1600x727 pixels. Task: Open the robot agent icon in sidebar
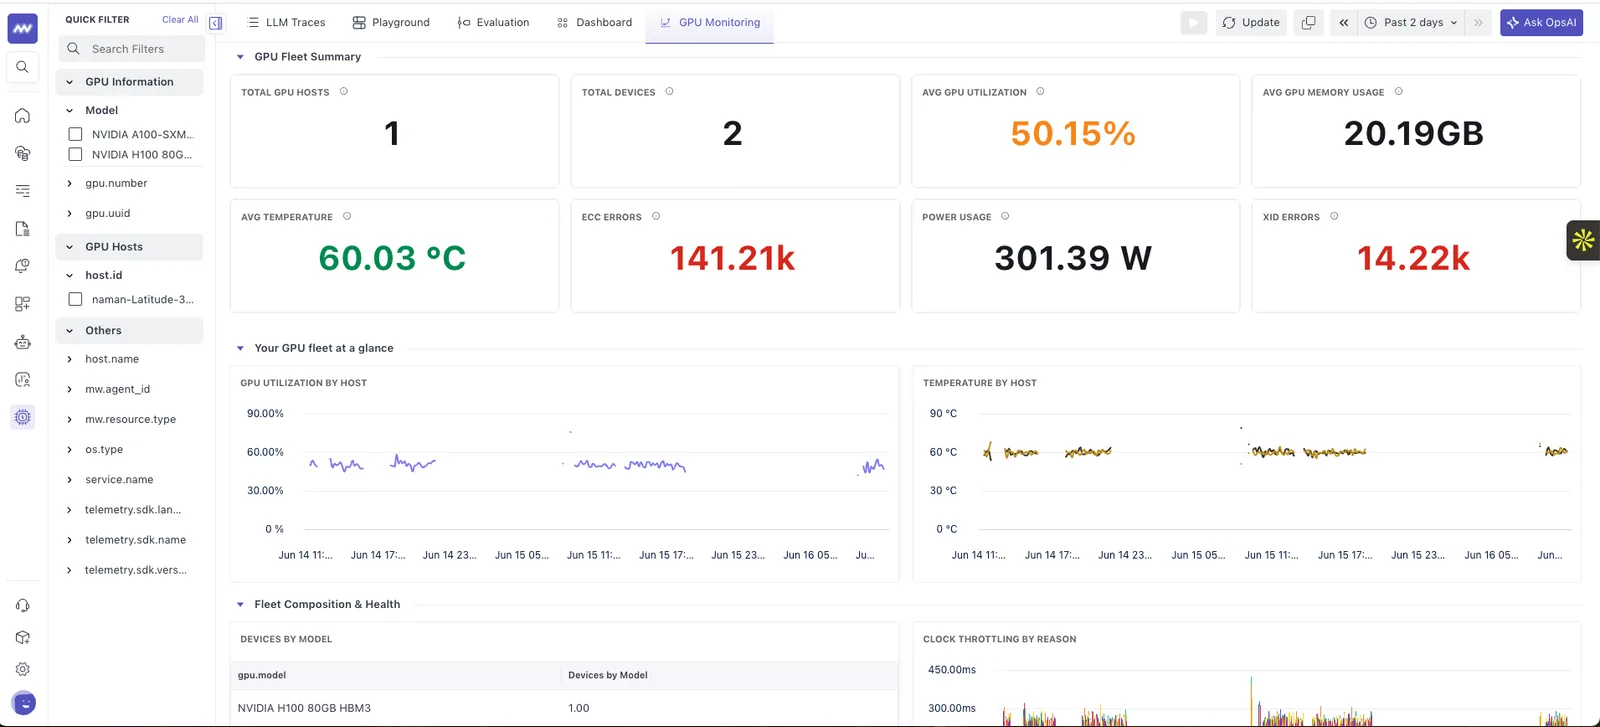(22, 342)
